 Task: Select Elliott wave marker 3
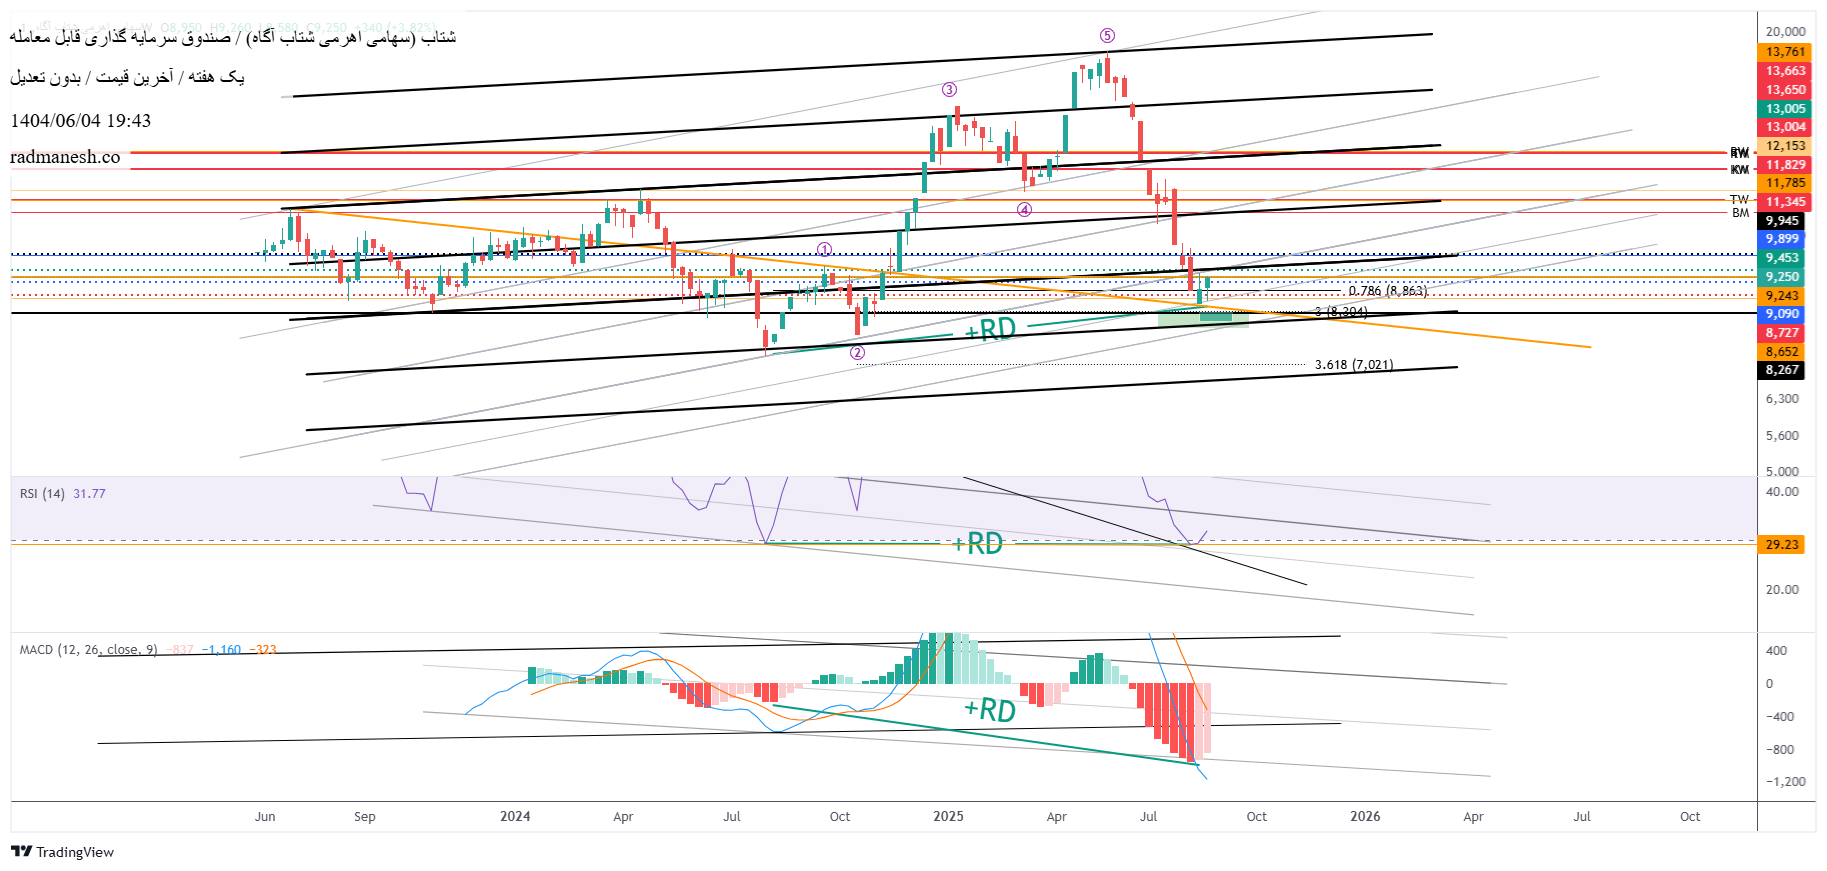click(949, 90)
